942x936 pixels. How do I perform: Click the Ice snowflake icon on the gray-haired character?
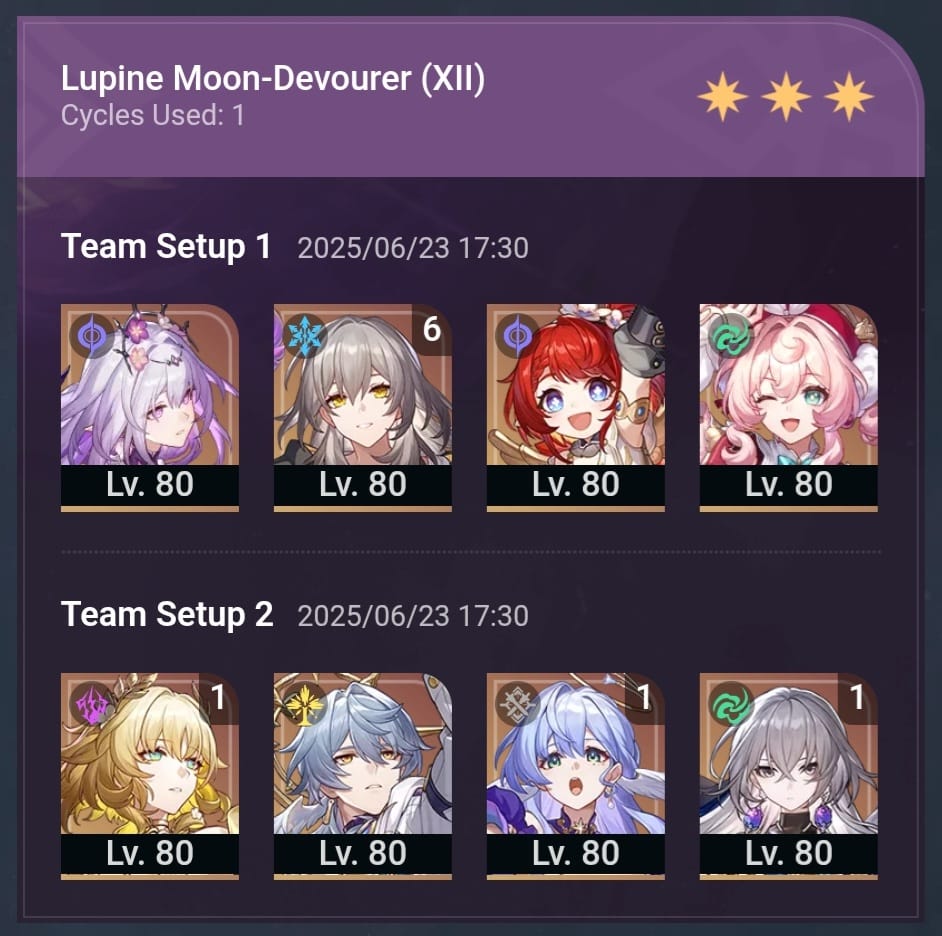(303, 335)
